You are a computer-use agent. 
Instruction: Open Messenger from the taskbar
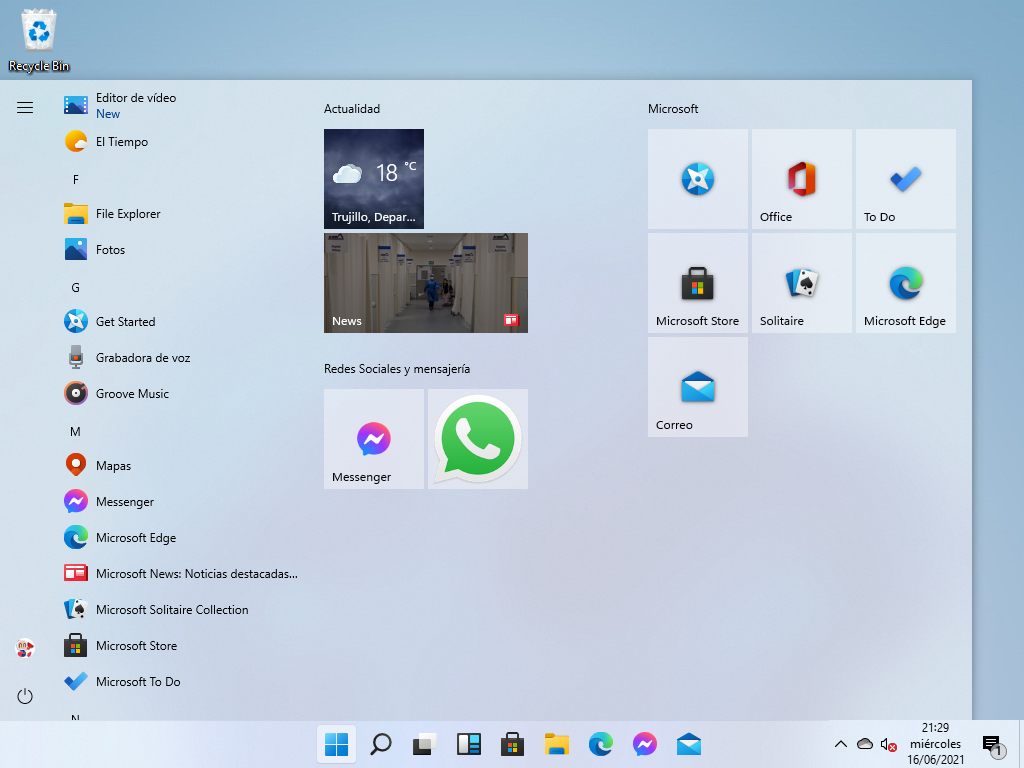645,744
